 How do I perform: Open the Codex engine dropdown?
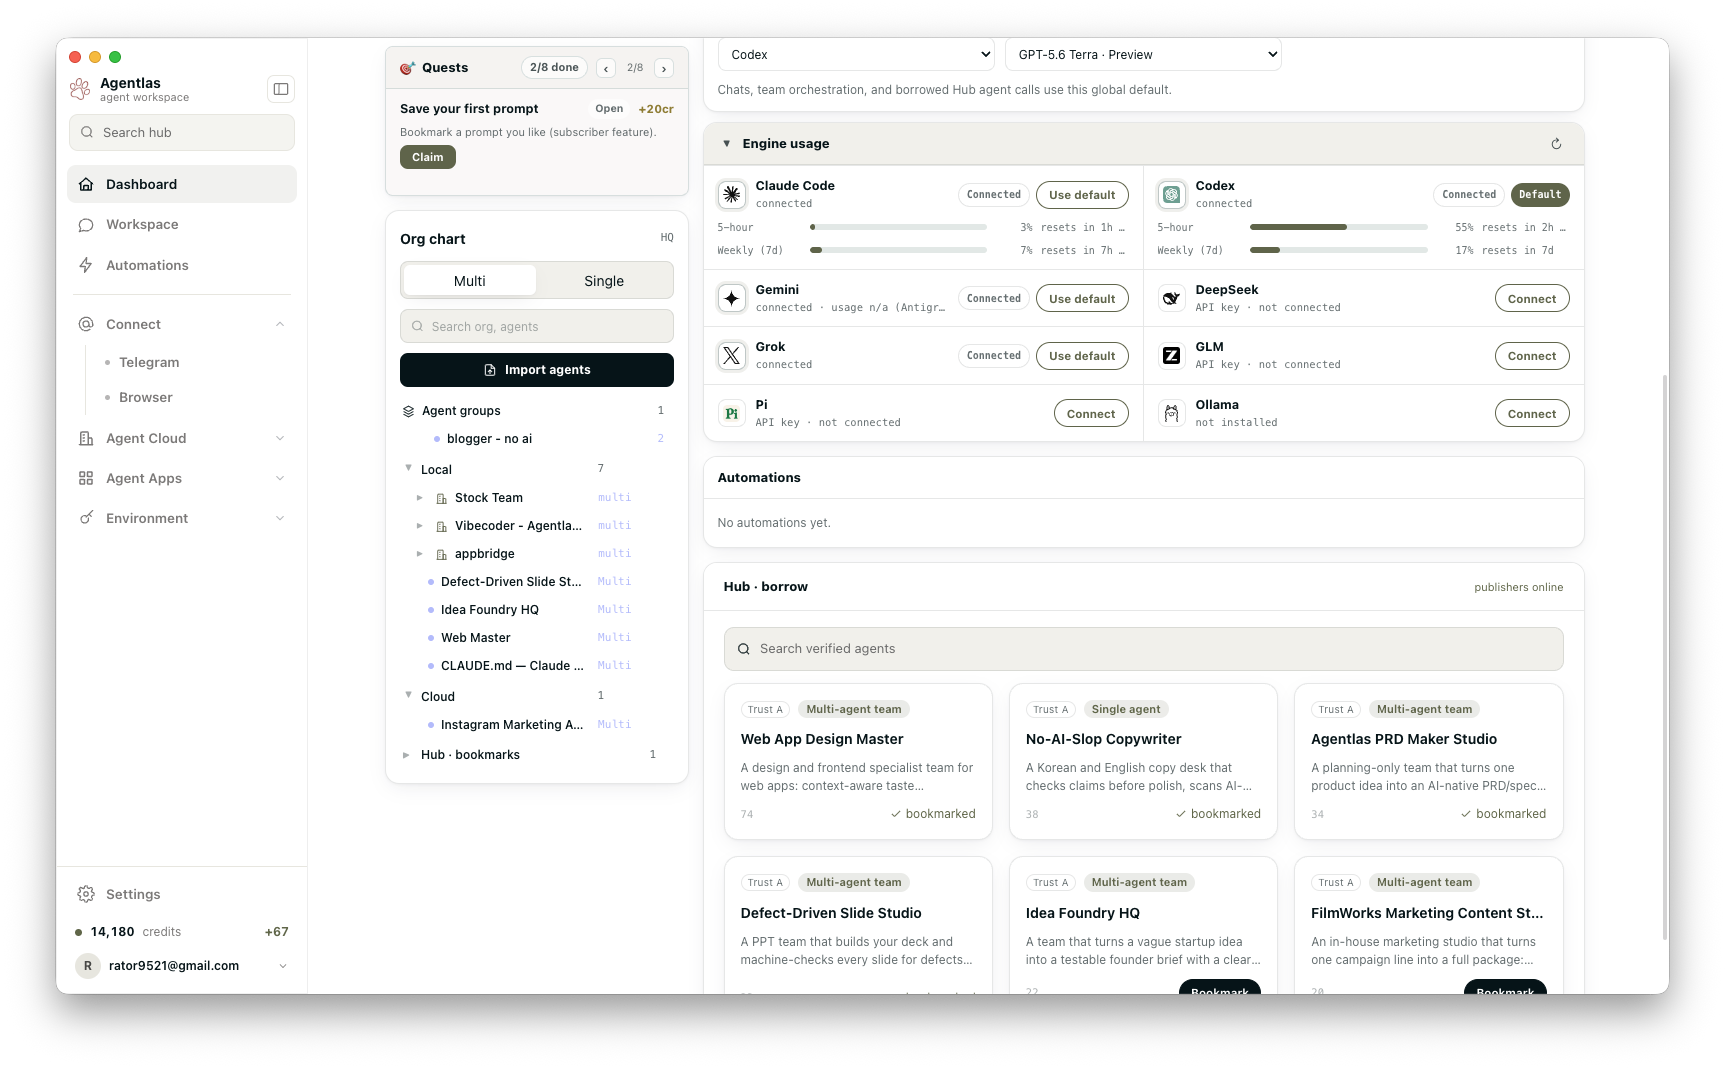coord(856,55)
